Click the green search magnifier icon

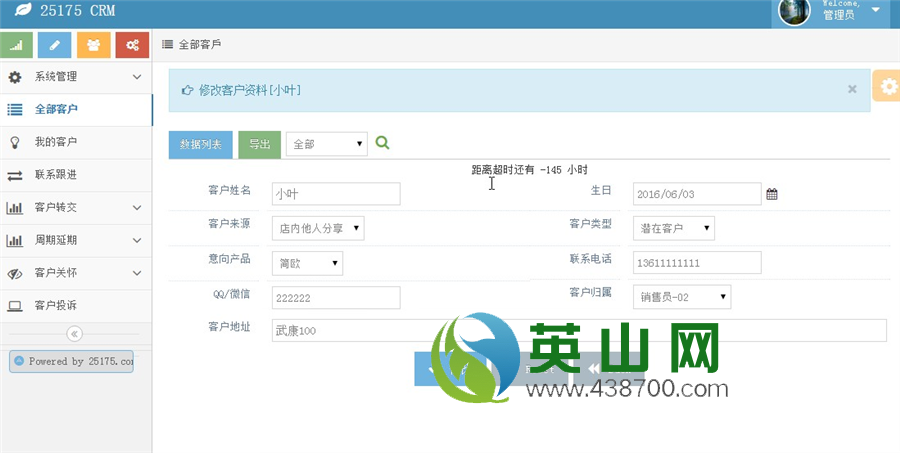point(382,143)
